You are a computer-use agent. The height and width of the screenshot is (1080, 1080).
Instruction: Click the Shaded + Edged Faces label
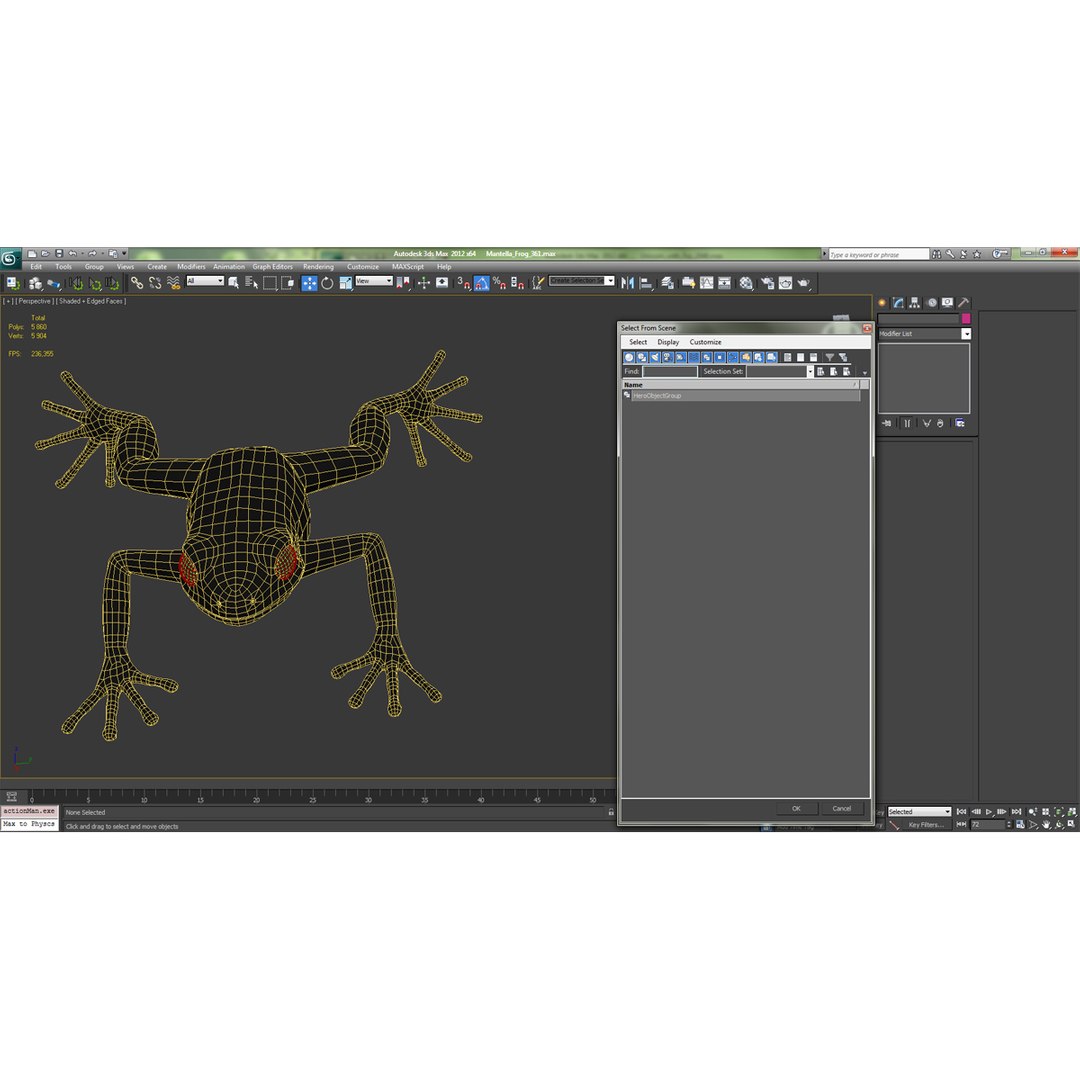pyautogui.click(x=91, y=301)
